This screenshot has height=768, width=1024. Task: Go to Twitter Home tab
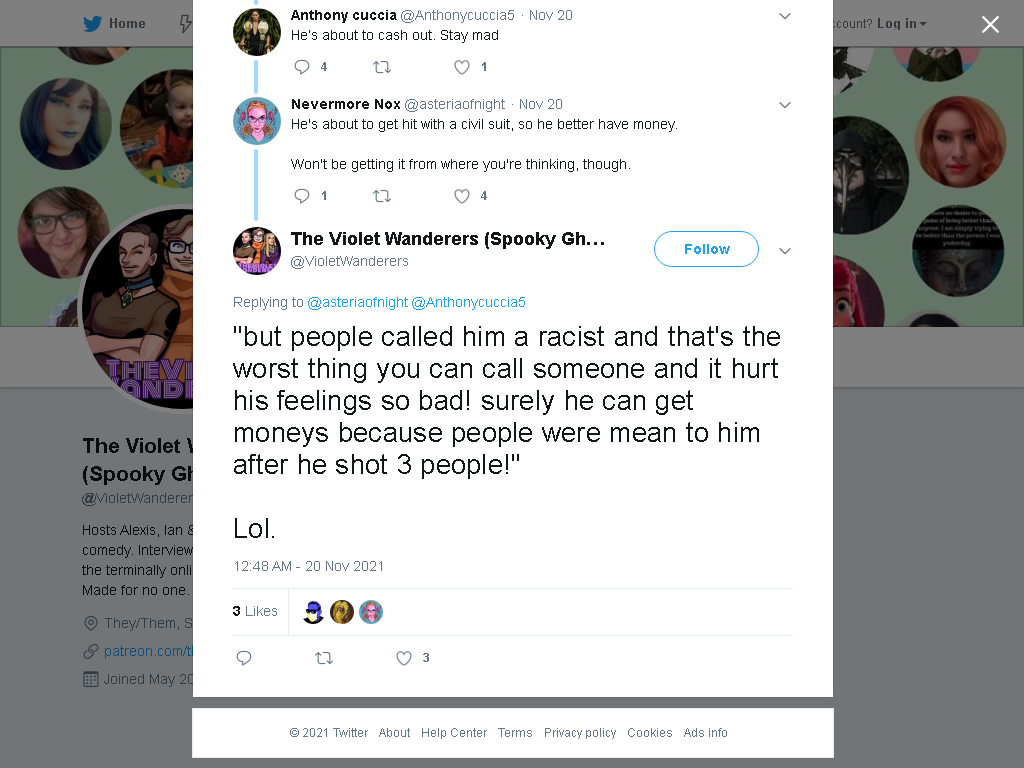coord(114,24)
